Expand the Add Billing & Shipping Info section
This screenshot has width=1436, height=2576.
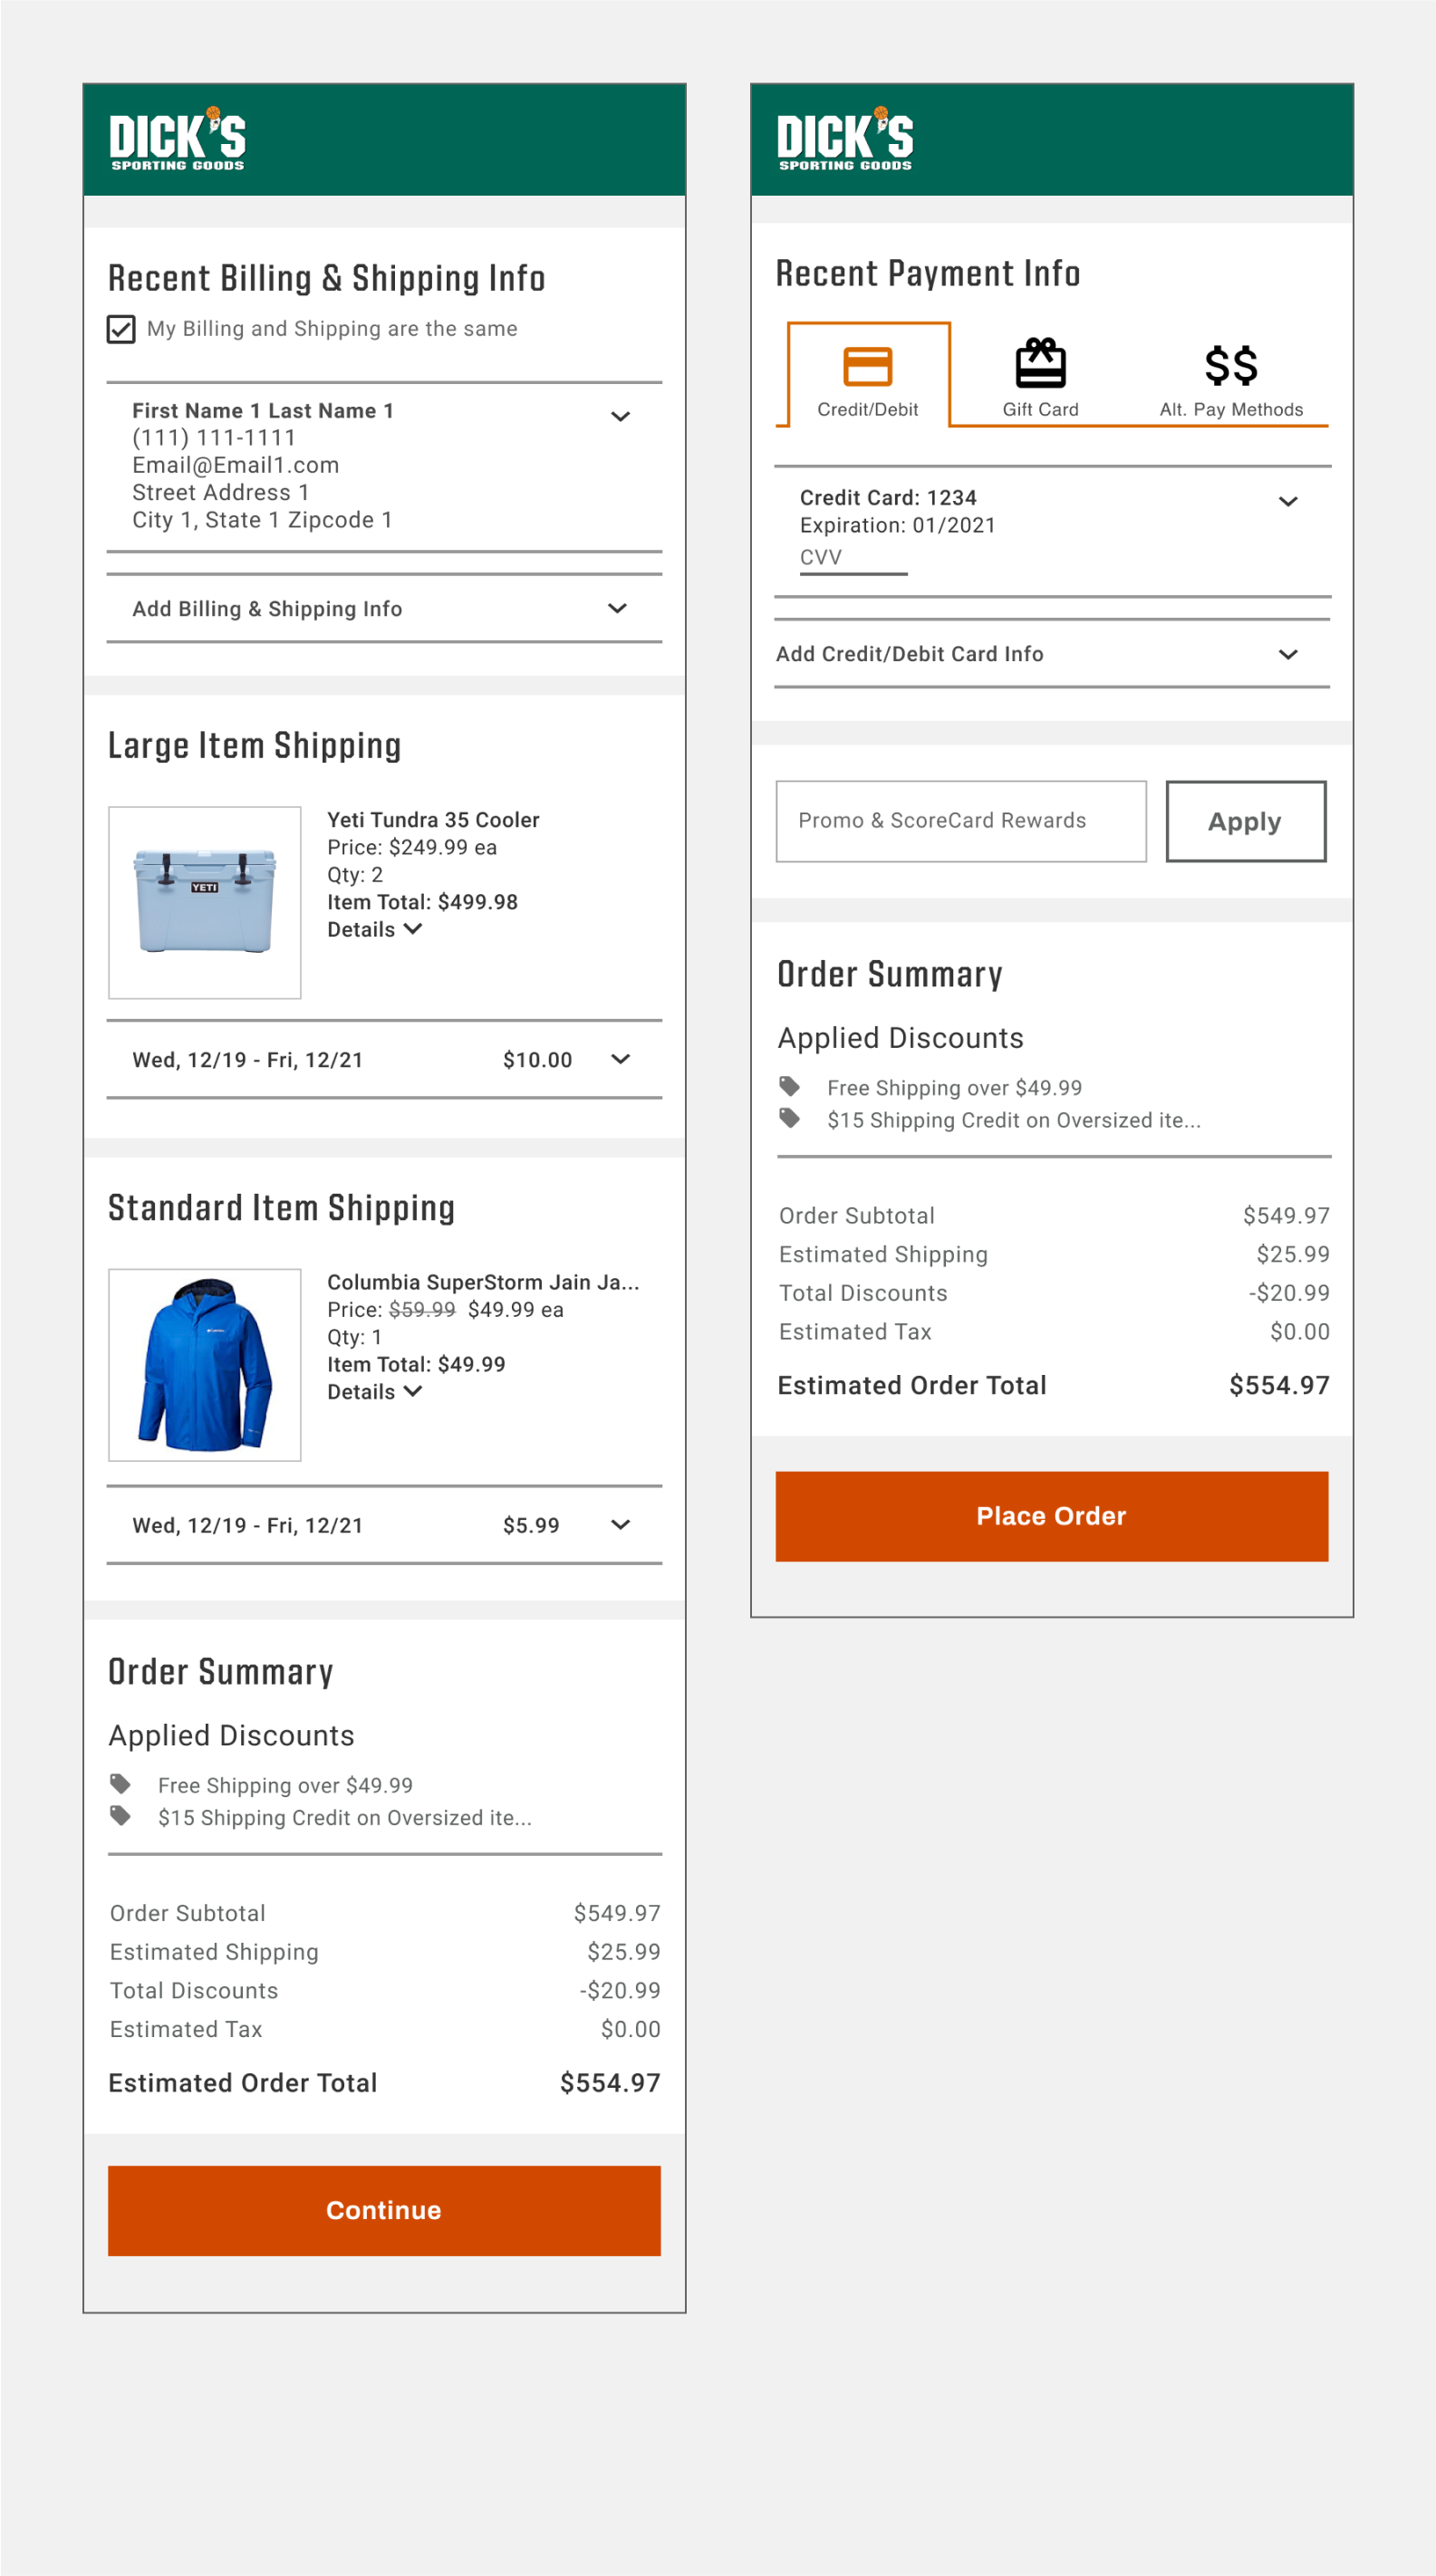tap(384, 608)
